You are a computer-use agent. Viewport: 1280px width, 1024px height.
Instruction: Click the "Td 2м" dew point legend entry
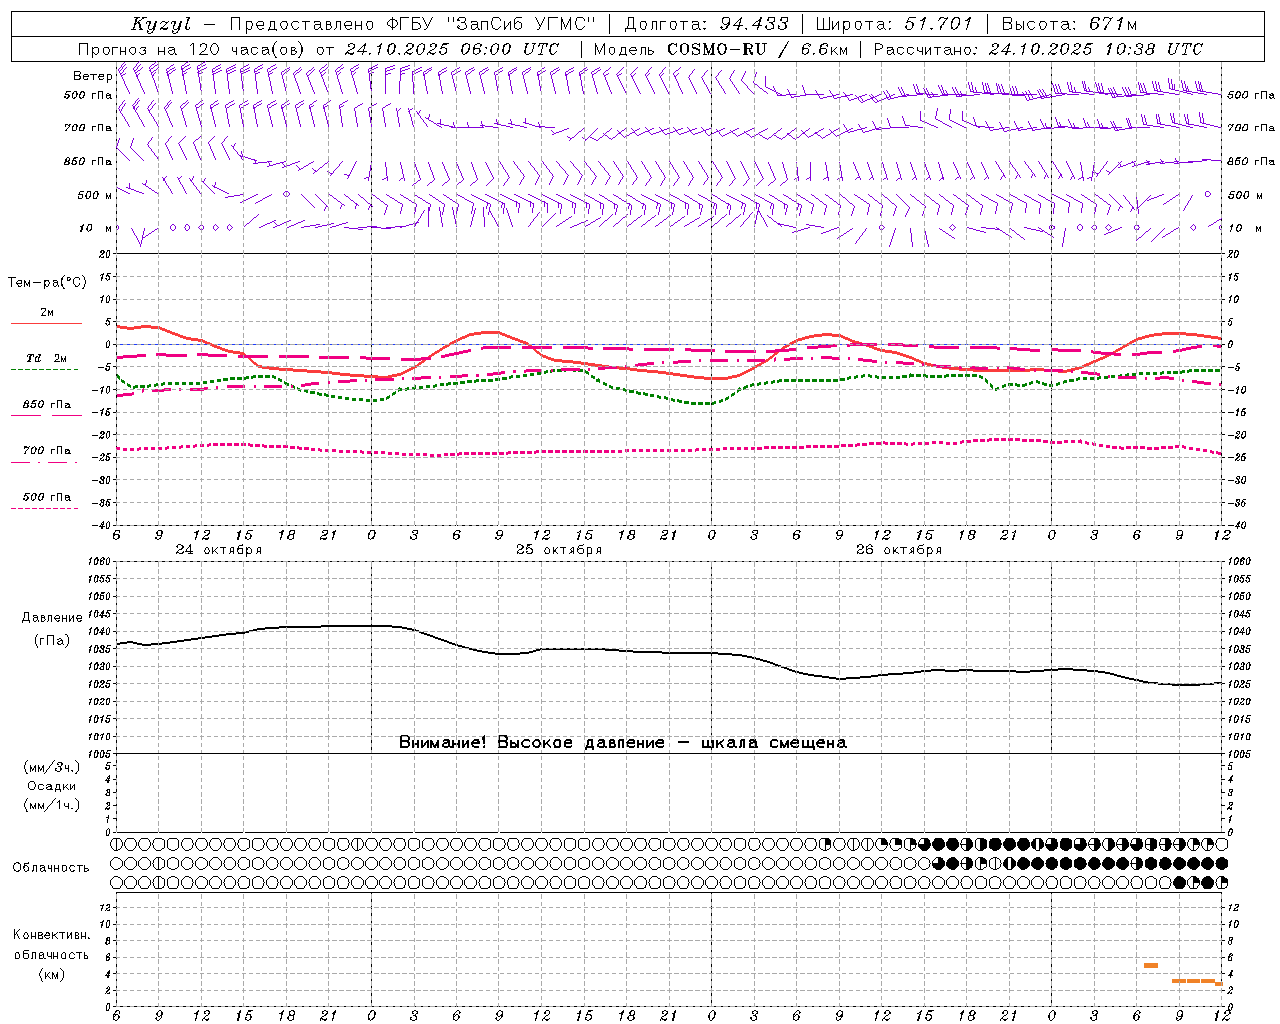tap(46, 358)
